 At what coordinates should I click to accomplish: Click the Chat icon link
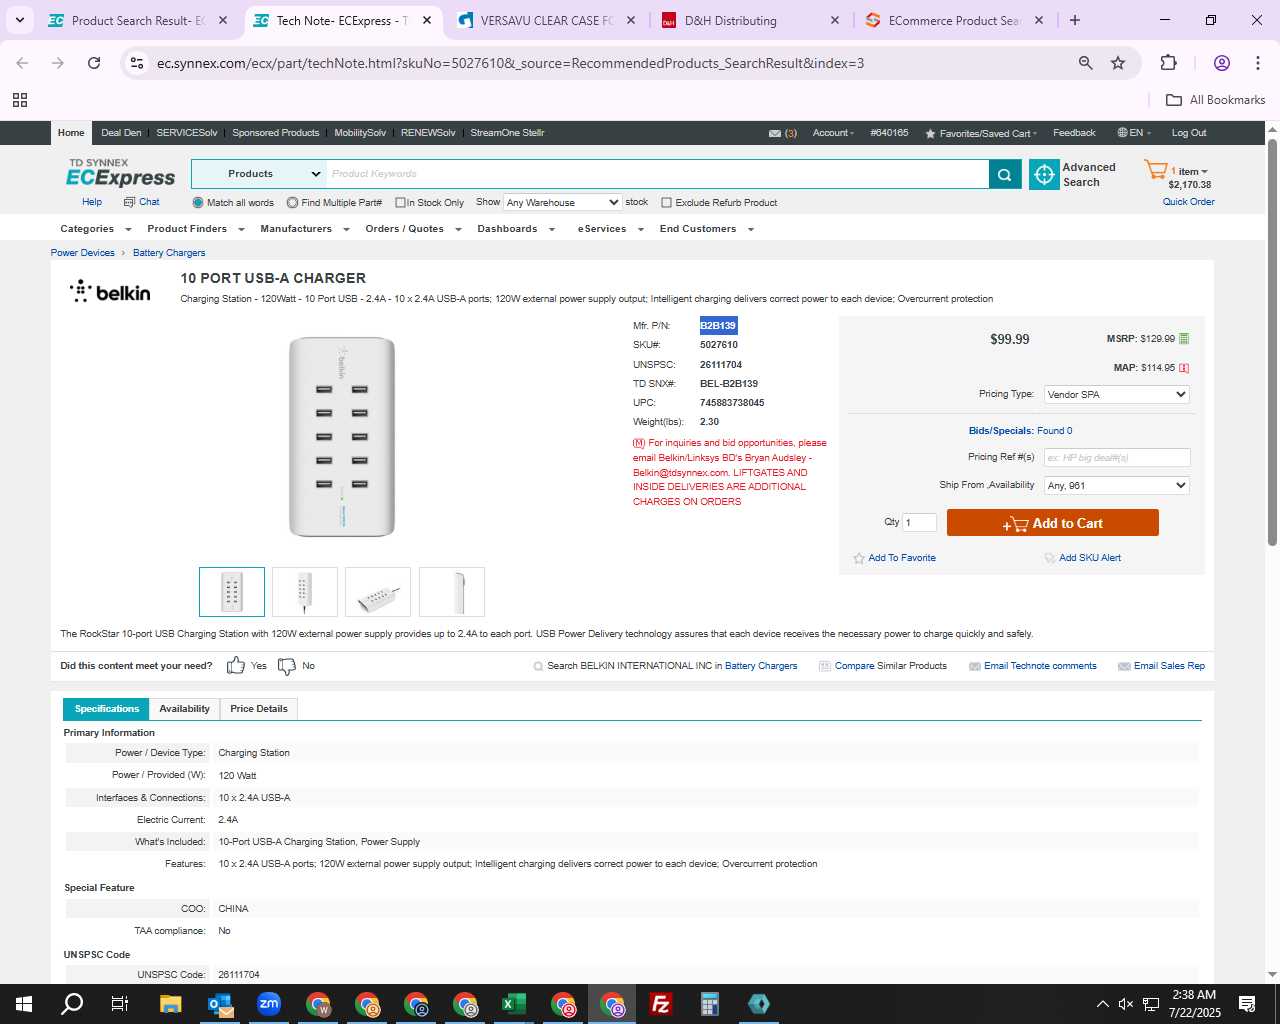point(141,202)
